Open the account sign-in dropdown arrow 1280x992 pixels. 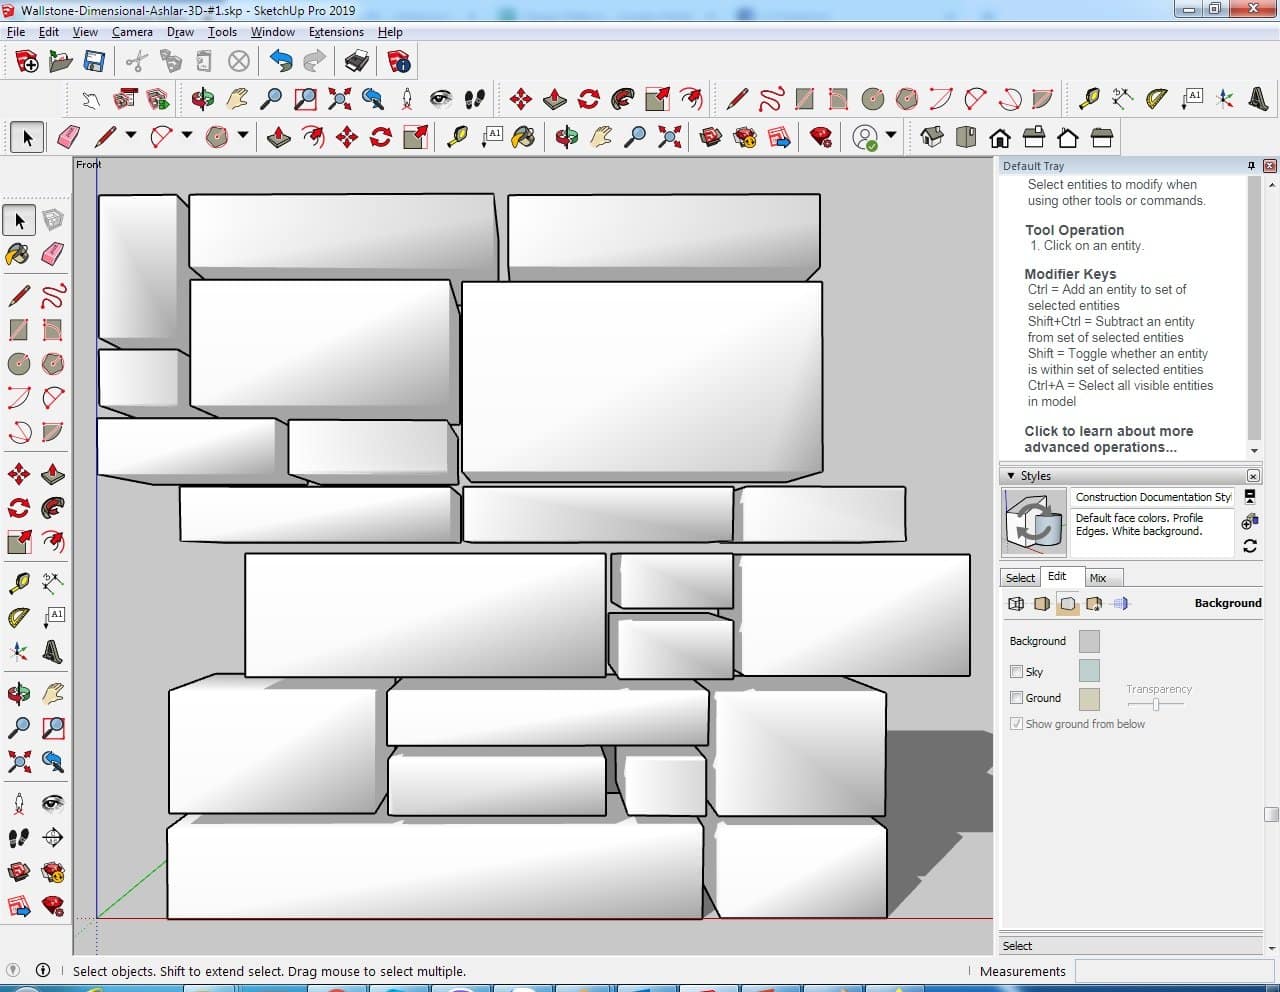coord(891,135)
